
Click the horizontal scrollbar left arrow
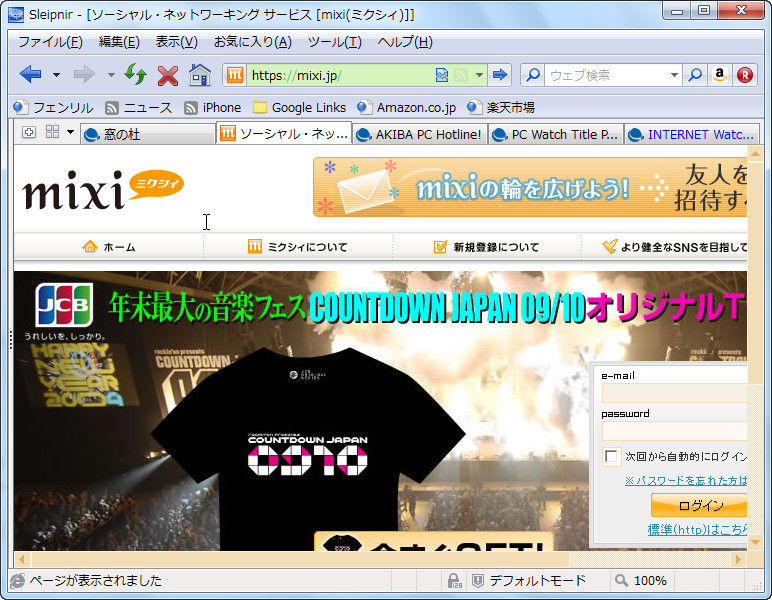[21, 559]
